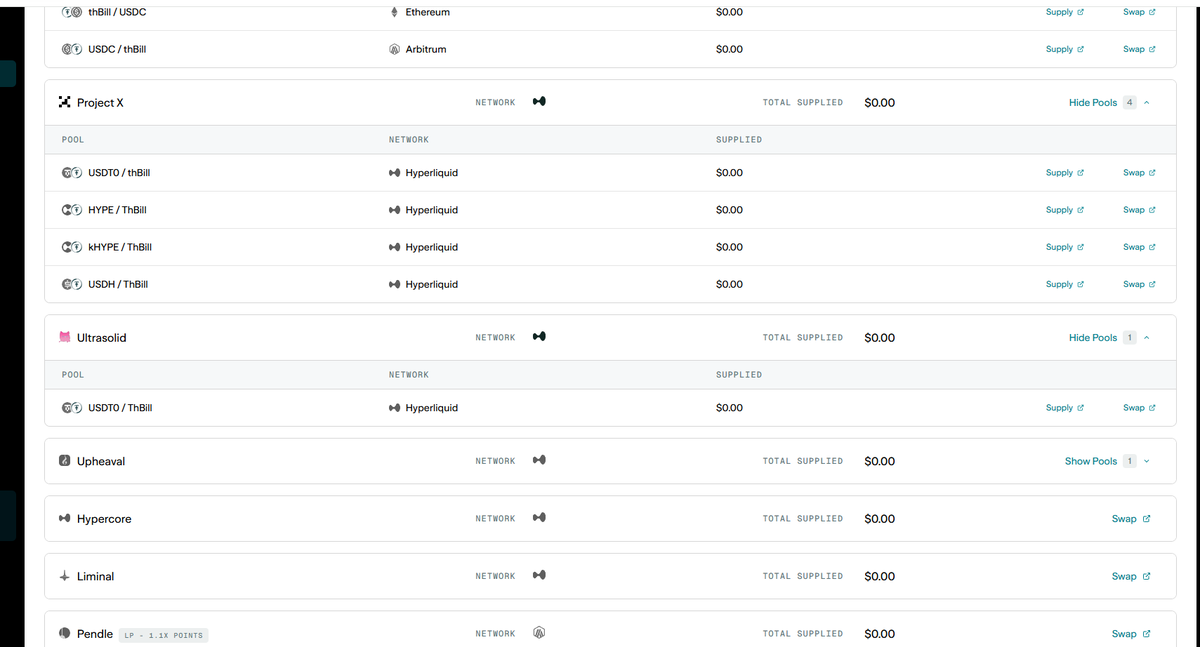Open Swap for HYPE / ThBill pool
This screenshot has height=647, width=1200.
1139,210
